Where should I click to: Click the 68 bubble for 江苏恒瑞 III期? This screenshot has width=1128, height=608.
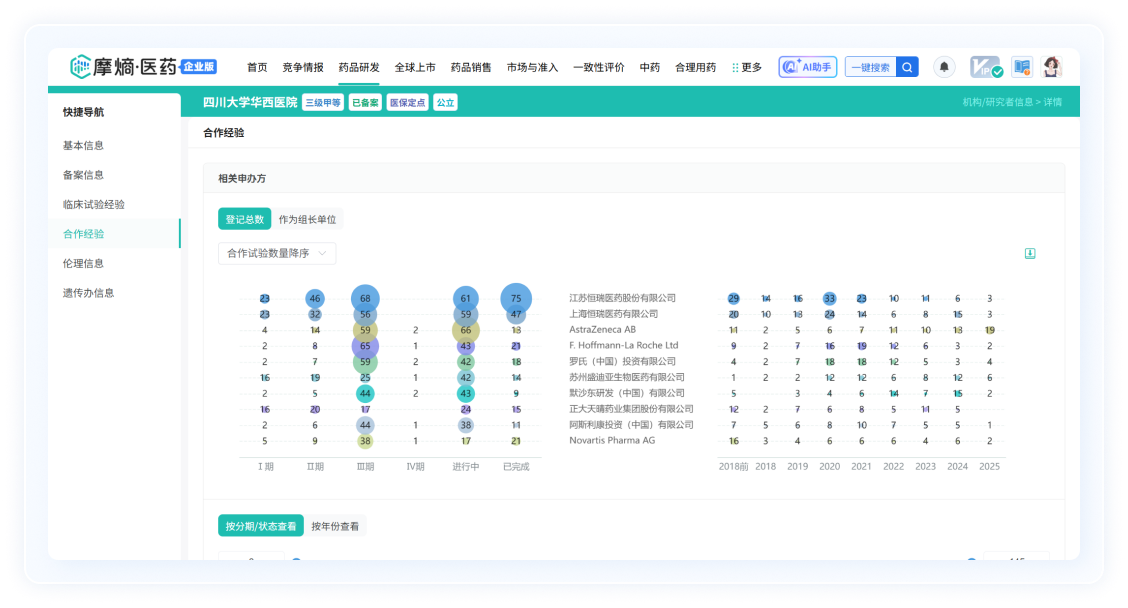pyautogui.click(x=365, y=298)
